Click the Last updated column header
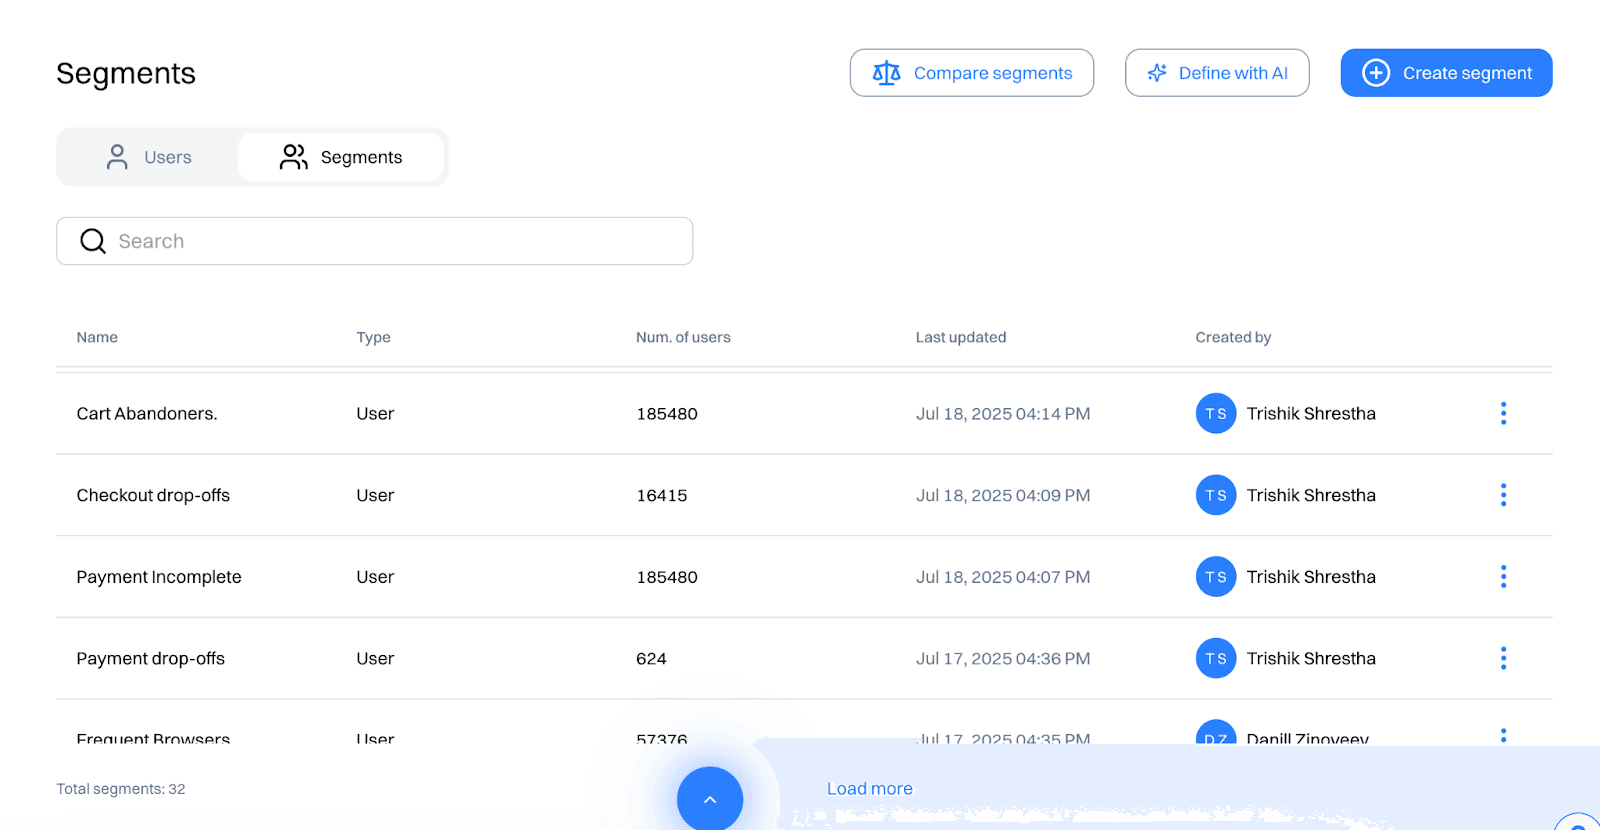Viewport: 1600px width, 830px height. click(961, 337)
